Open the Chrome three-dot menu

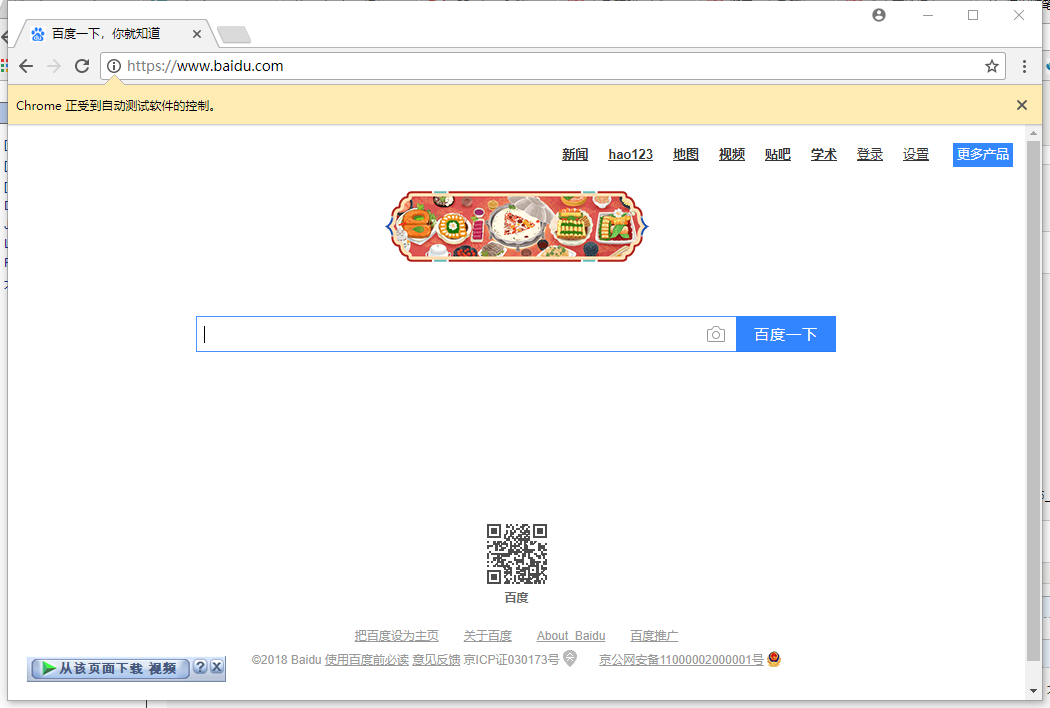click(x=1024, y=66)
